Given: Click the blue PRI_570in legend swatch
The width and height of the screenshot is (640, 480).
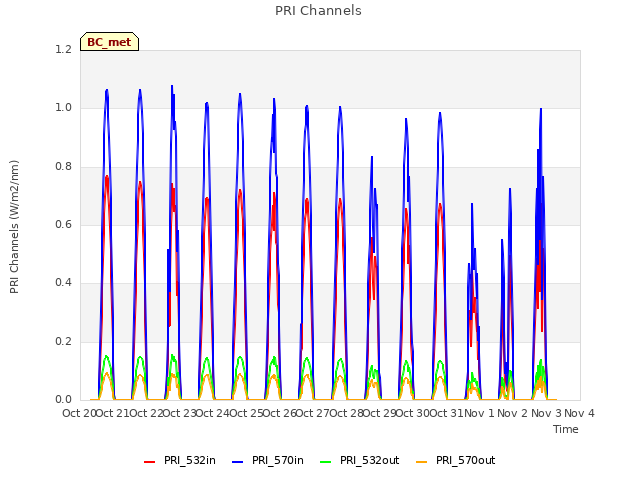Looking at the screenshot, I should pyautogui.click(x=238, y=462).
